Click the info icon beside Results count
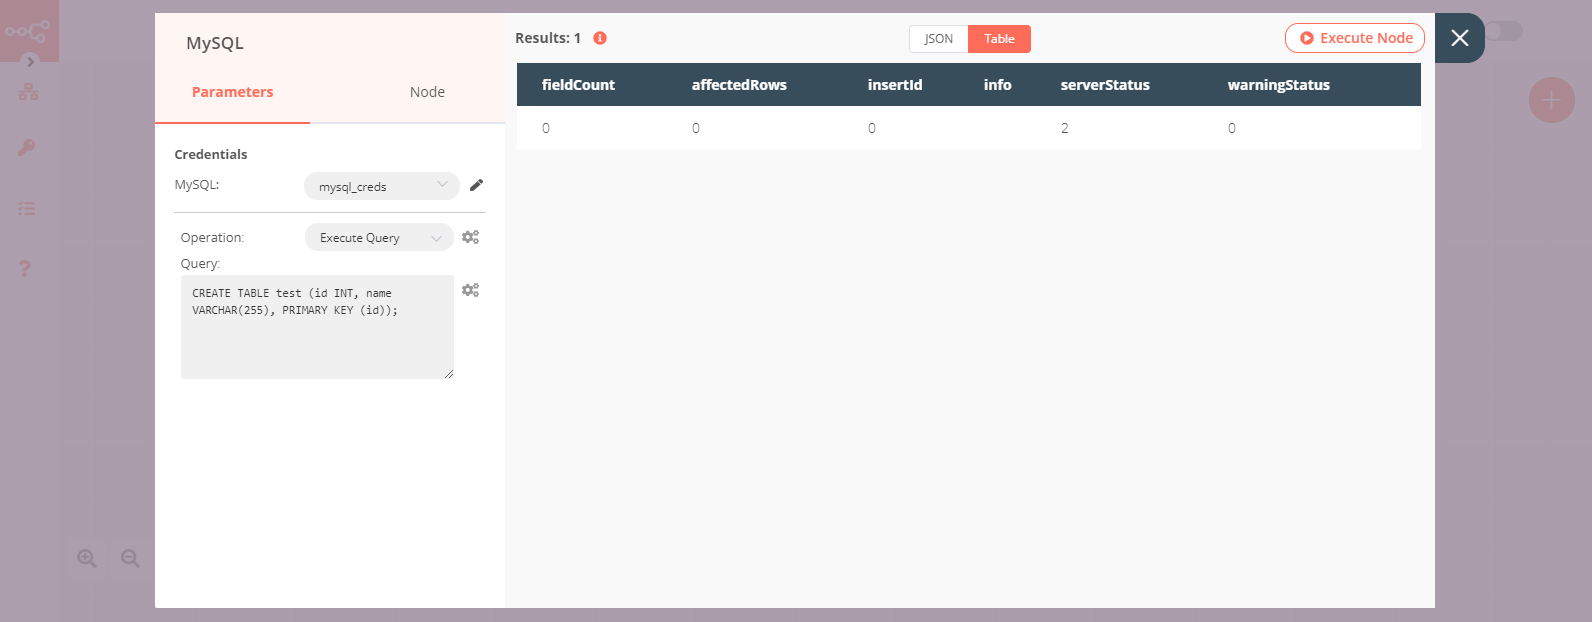The height and width of the screenshot is (622, 1592). point(600,38)
